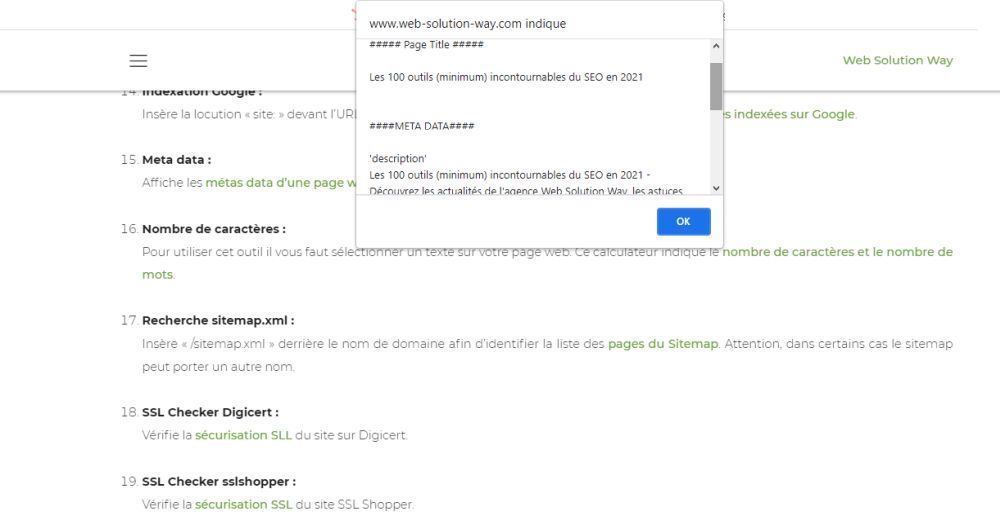This screenshot has height=525, width=1000.
Task: Open 'métas data d'une page' link
Action: (281, 182)
